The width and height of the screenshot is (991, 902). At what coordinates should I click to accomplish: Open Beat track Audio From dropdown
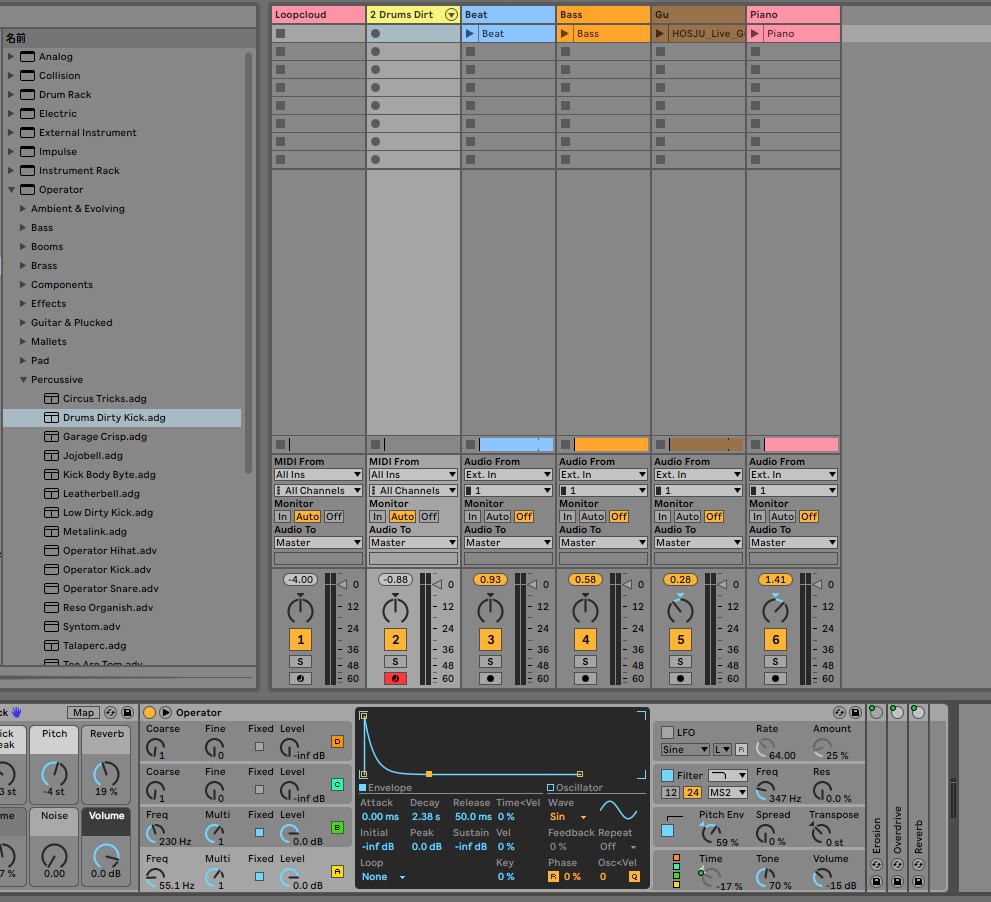pos(508,475)
